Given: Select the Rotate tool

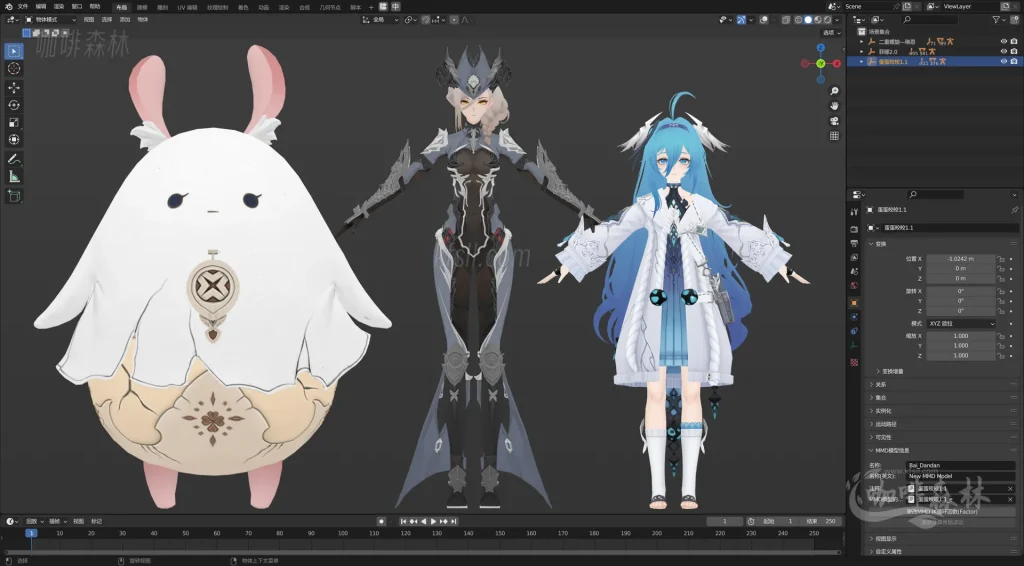Looking at the screenshot, I should pos(14,105).
